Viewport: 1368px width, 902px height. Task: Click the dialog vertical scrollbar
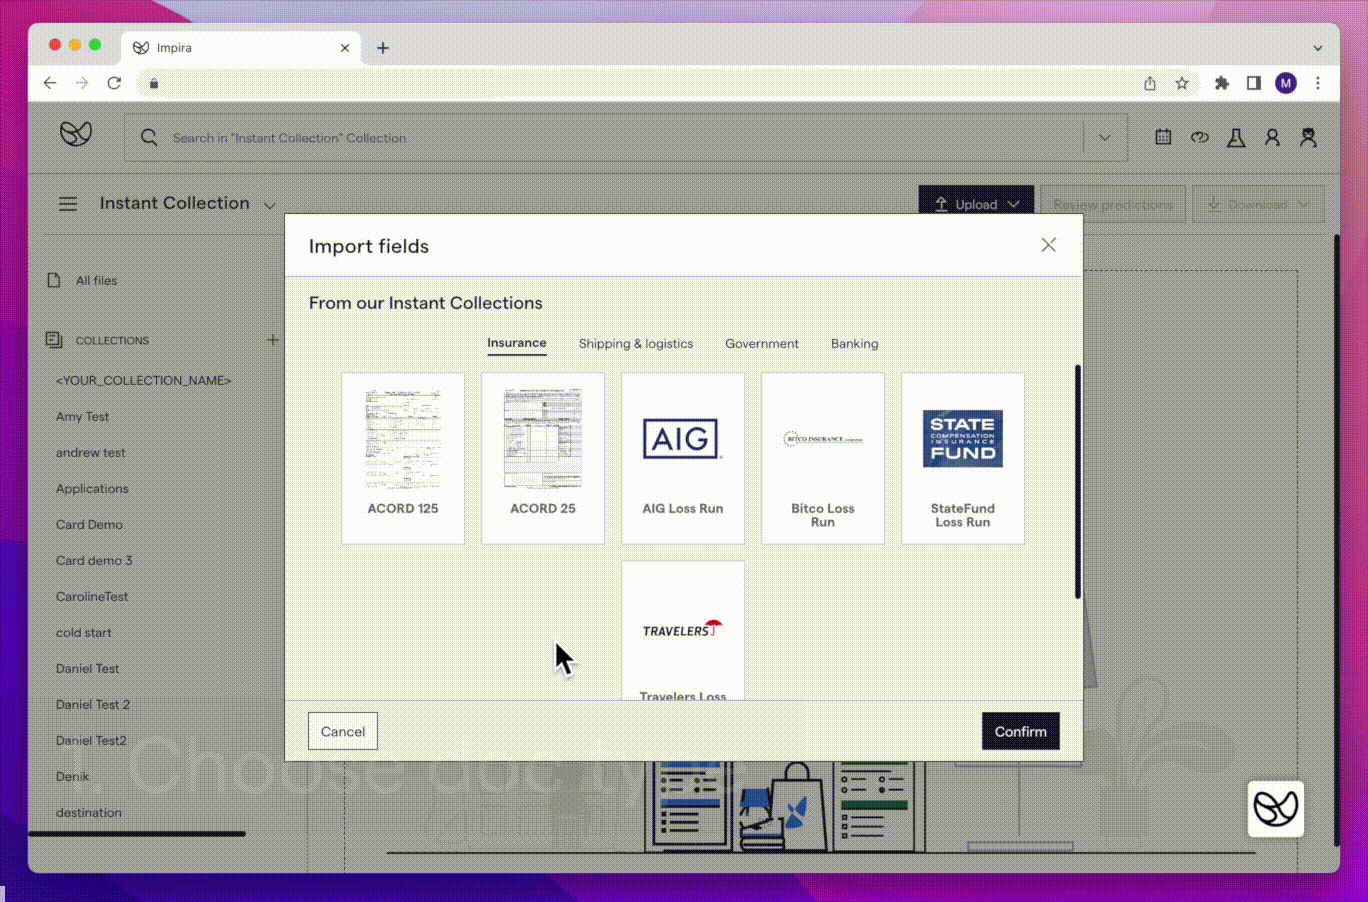tap(1077, 482)
